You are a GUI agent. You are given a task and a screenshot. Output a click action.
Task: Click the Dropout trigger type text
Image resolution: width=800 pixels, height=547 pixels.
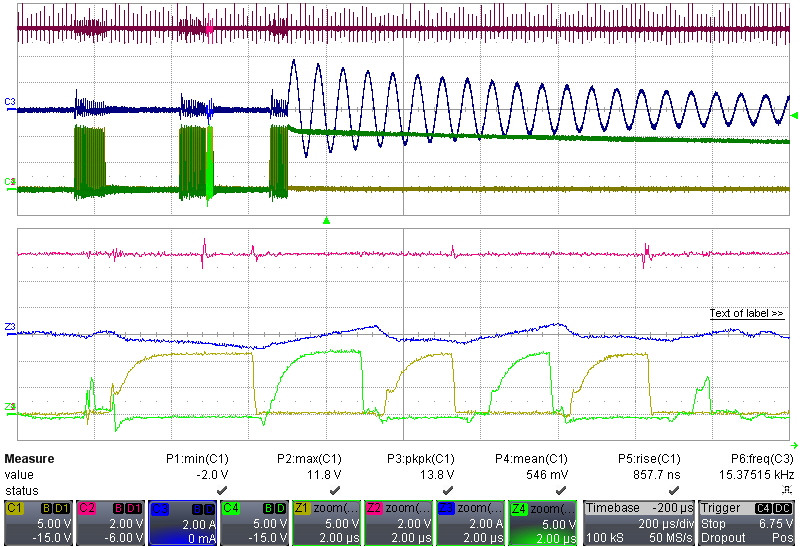[x=723, y=538]
